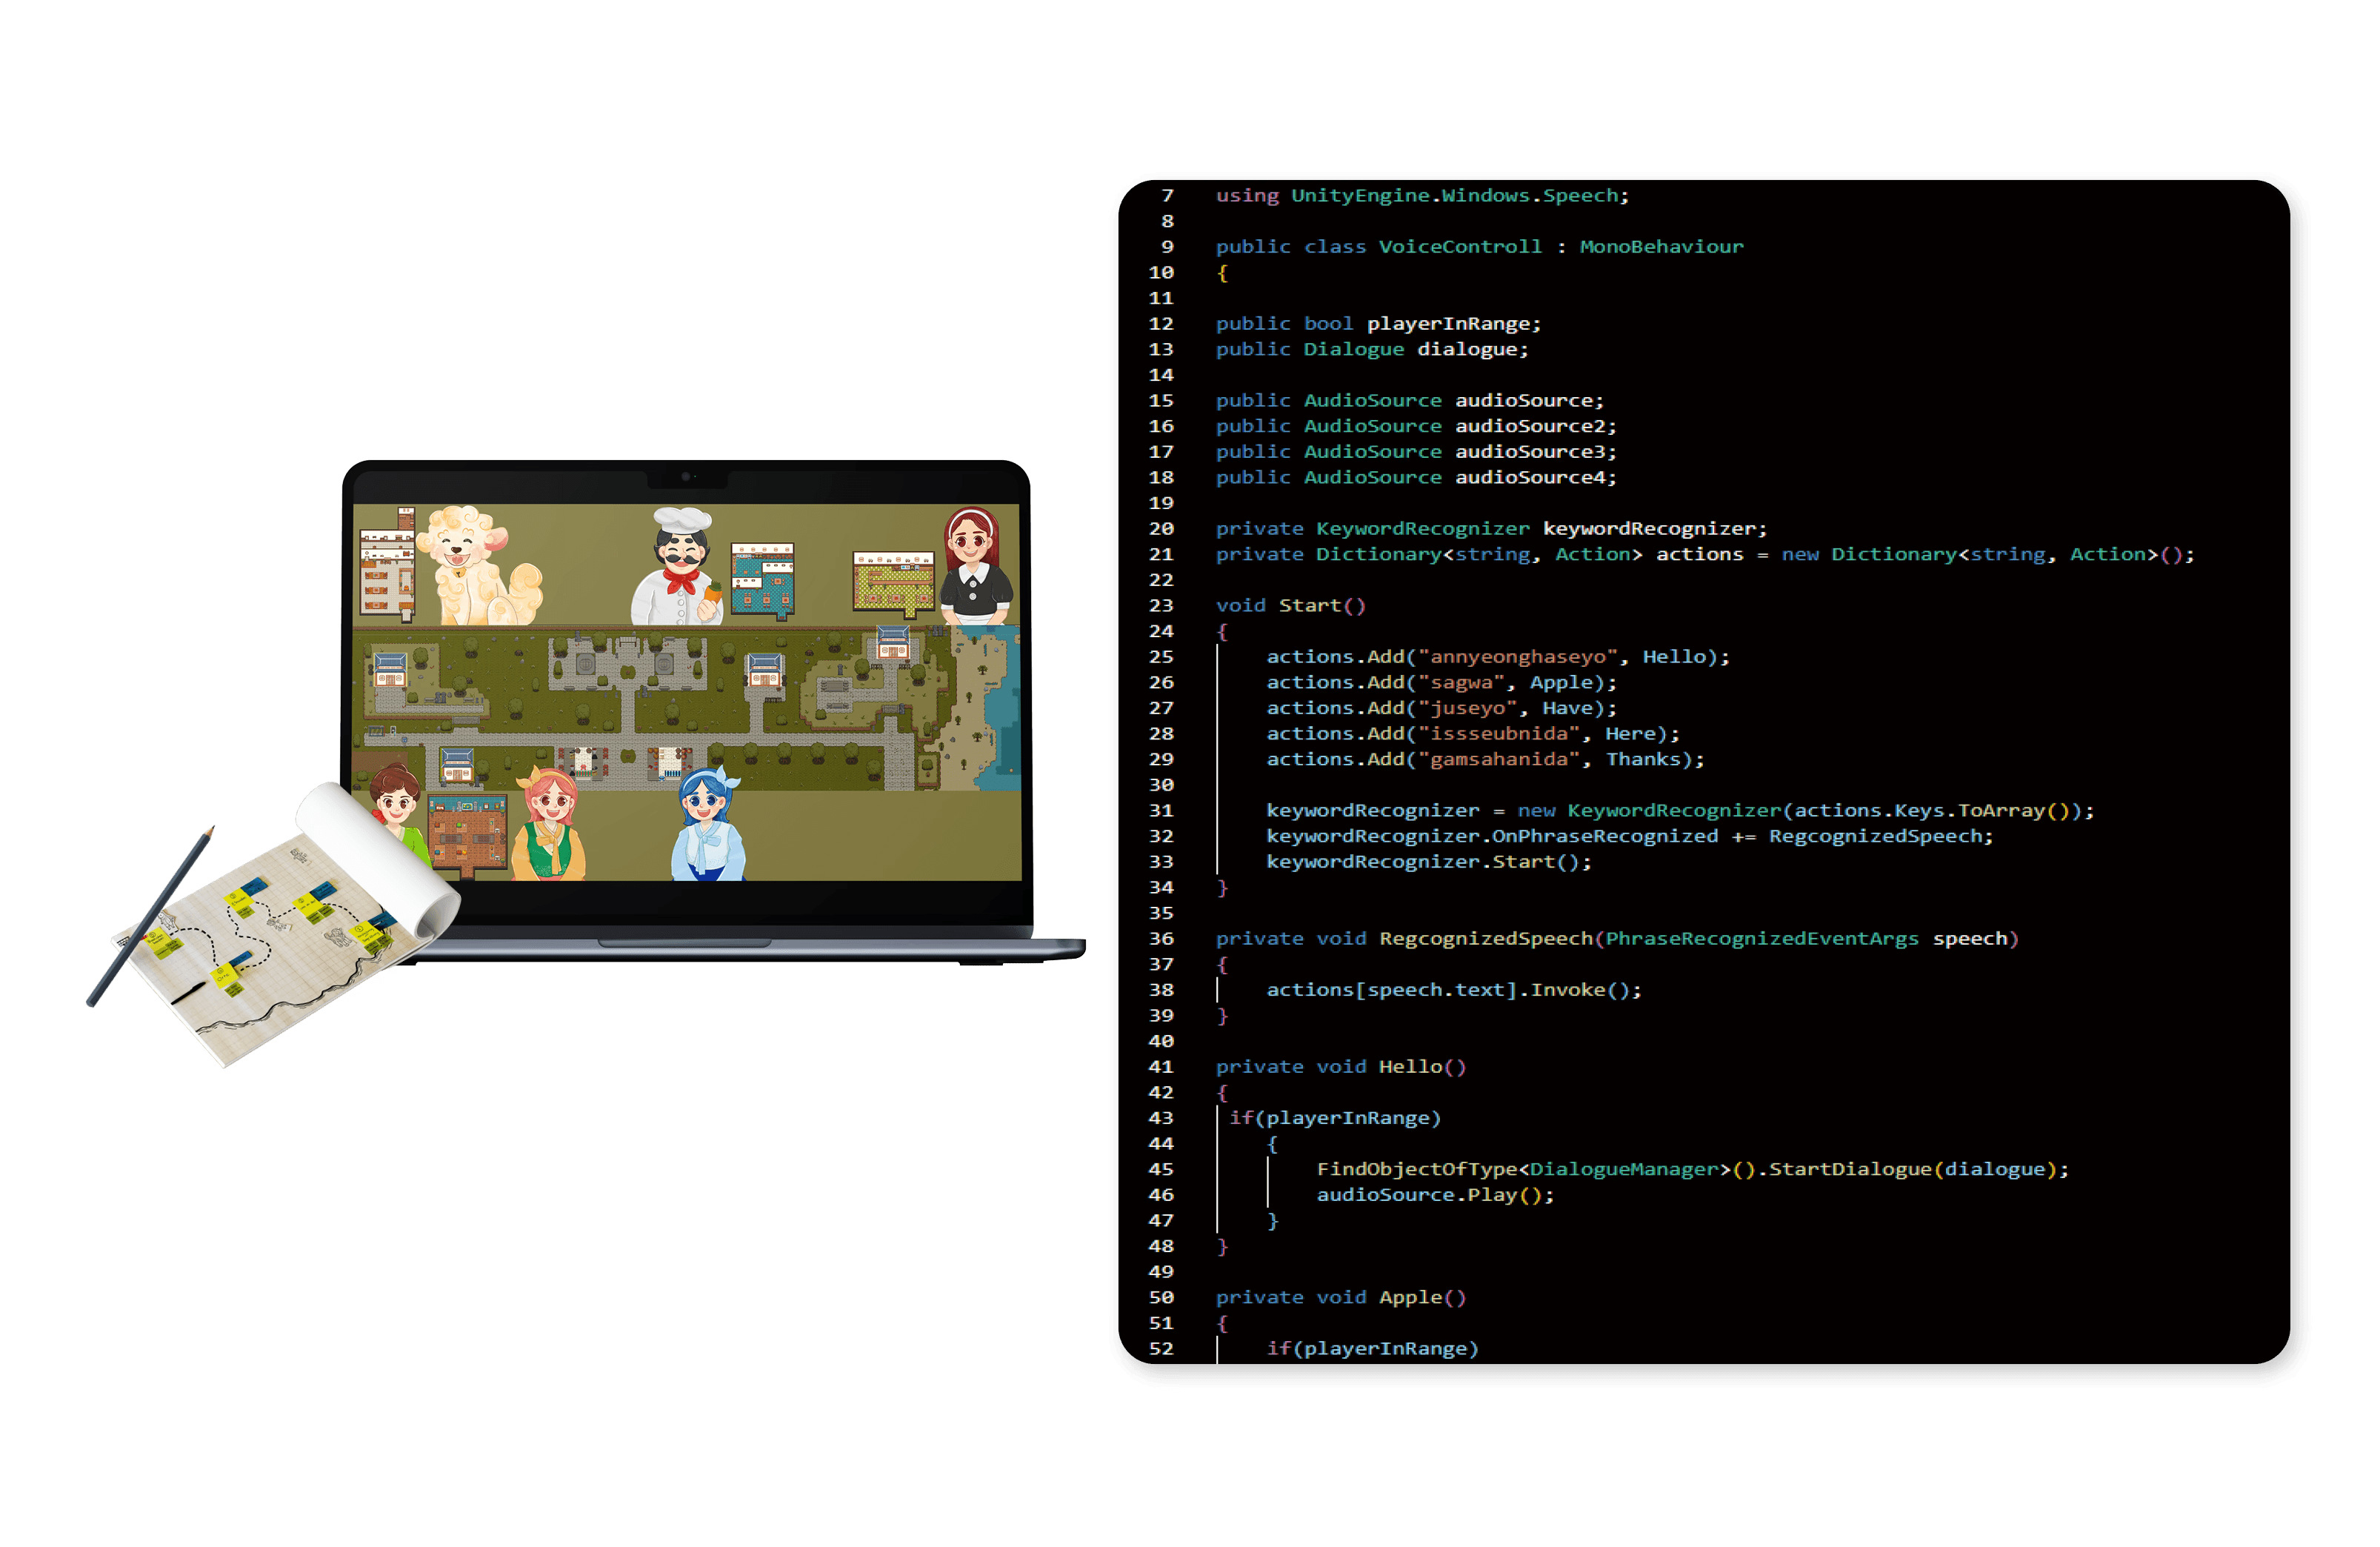Click the laptop webcam
Screen dimensions: 2380x1547
(686, 477)
